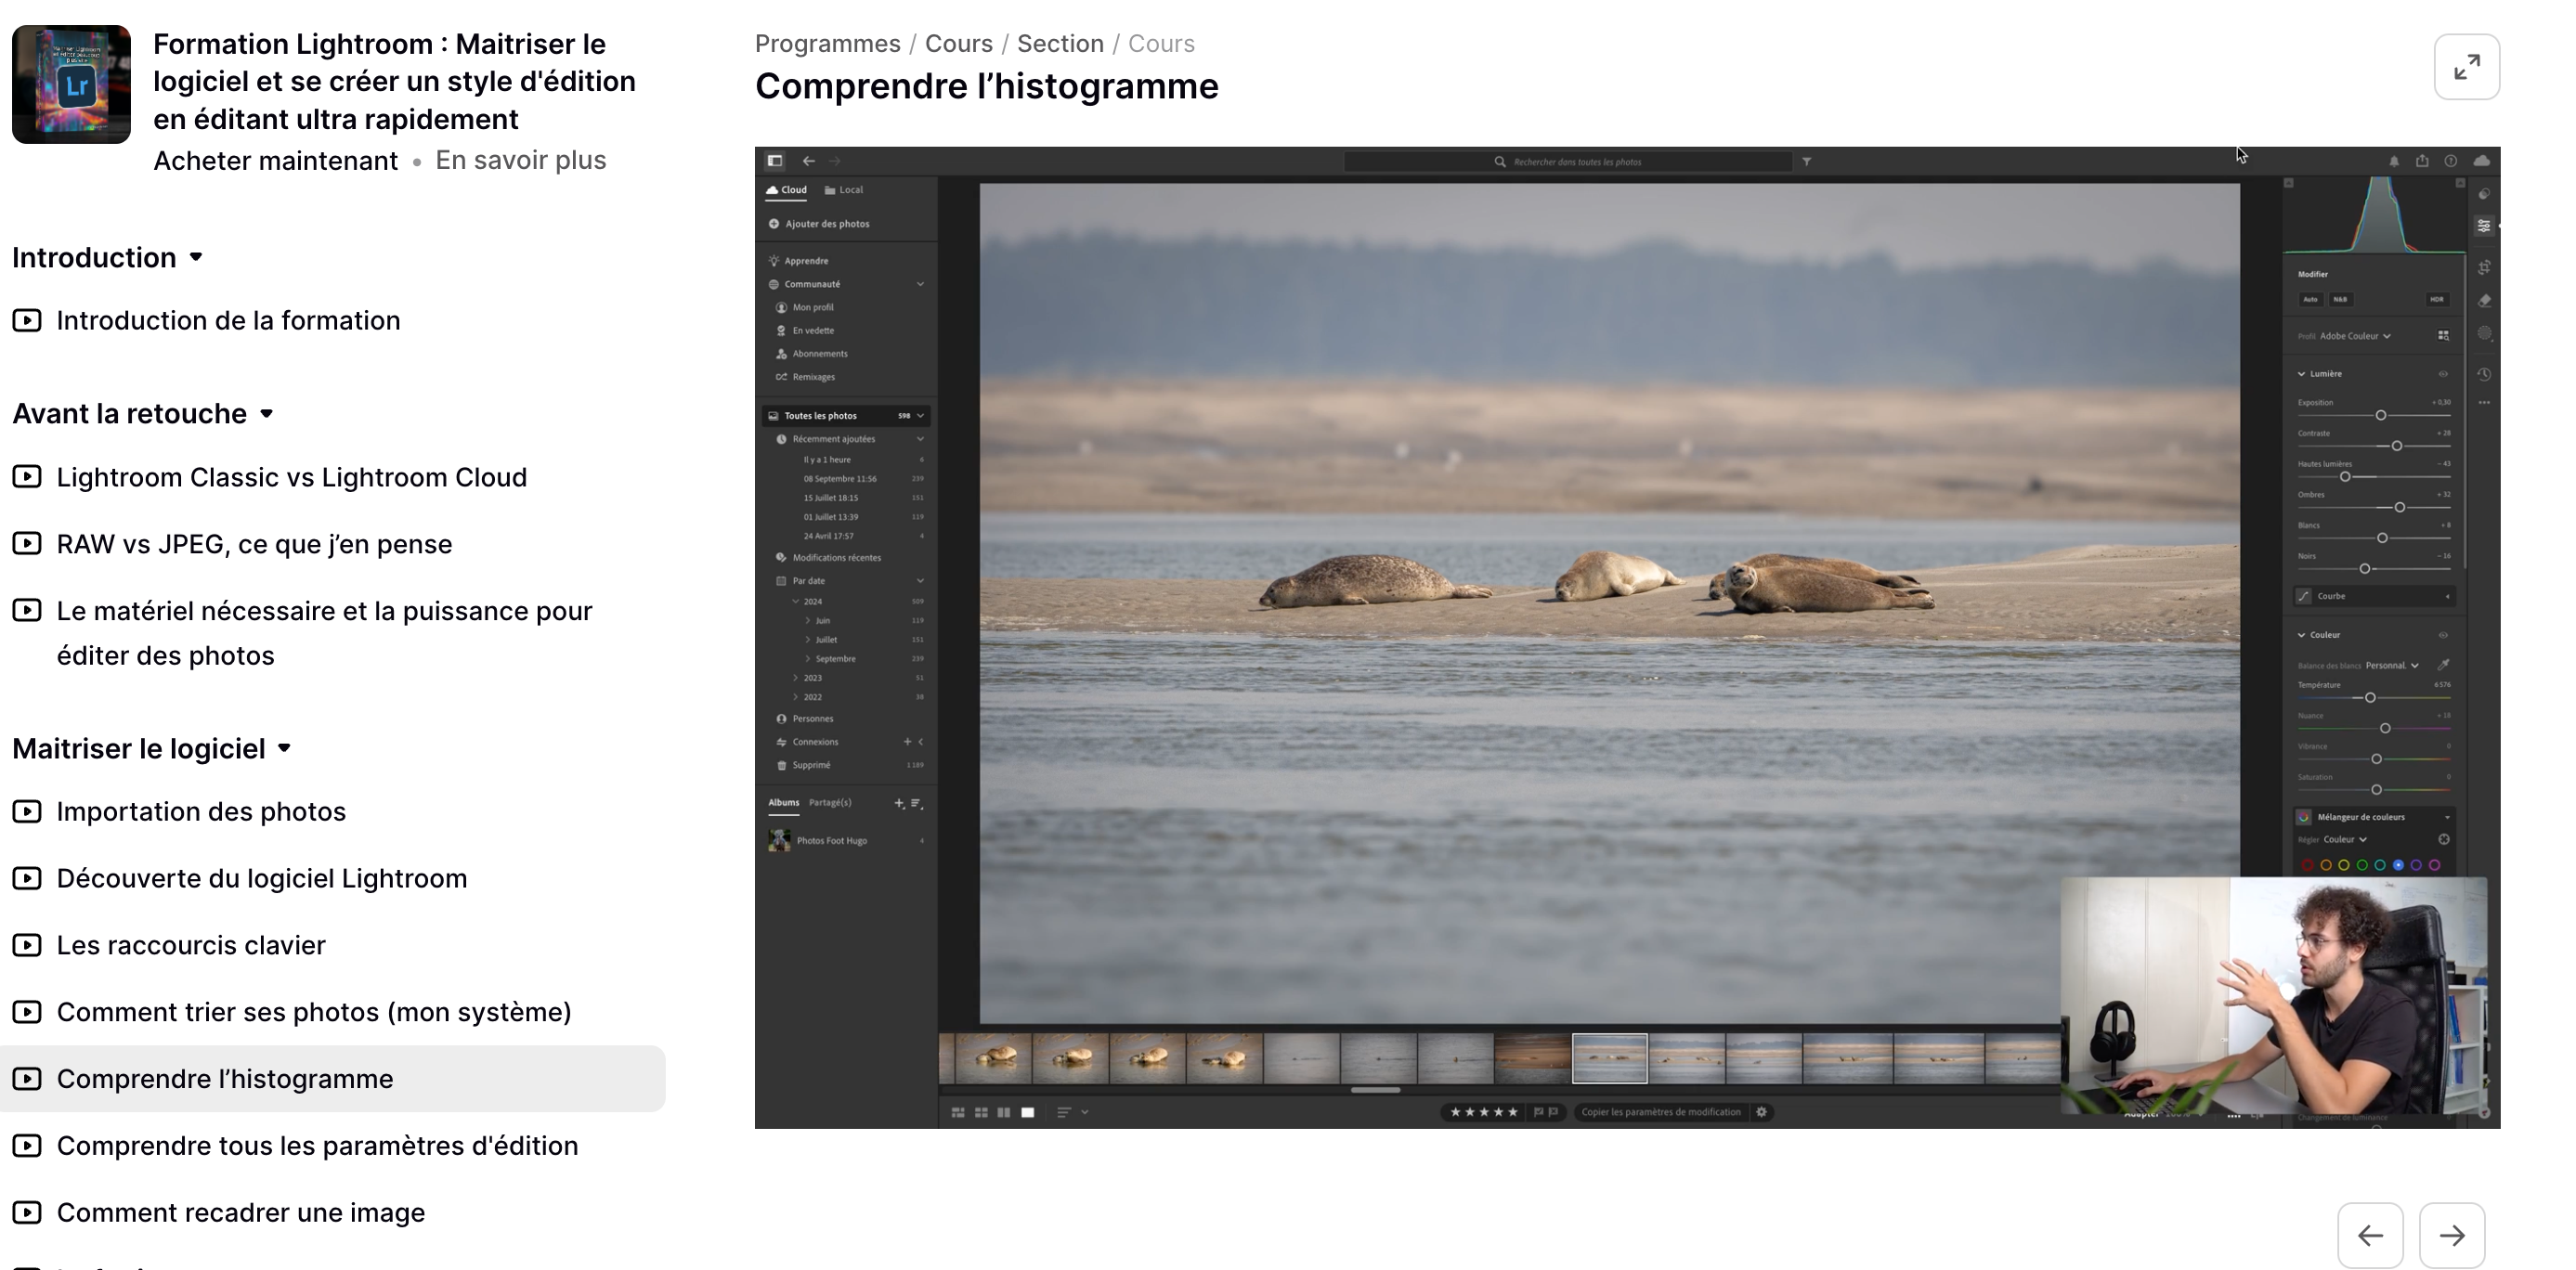This screenshot has width=2576, height=1270.
Task: Click the Acheter maintenant link
Action: pyautogui.click(x=275, y=161)
